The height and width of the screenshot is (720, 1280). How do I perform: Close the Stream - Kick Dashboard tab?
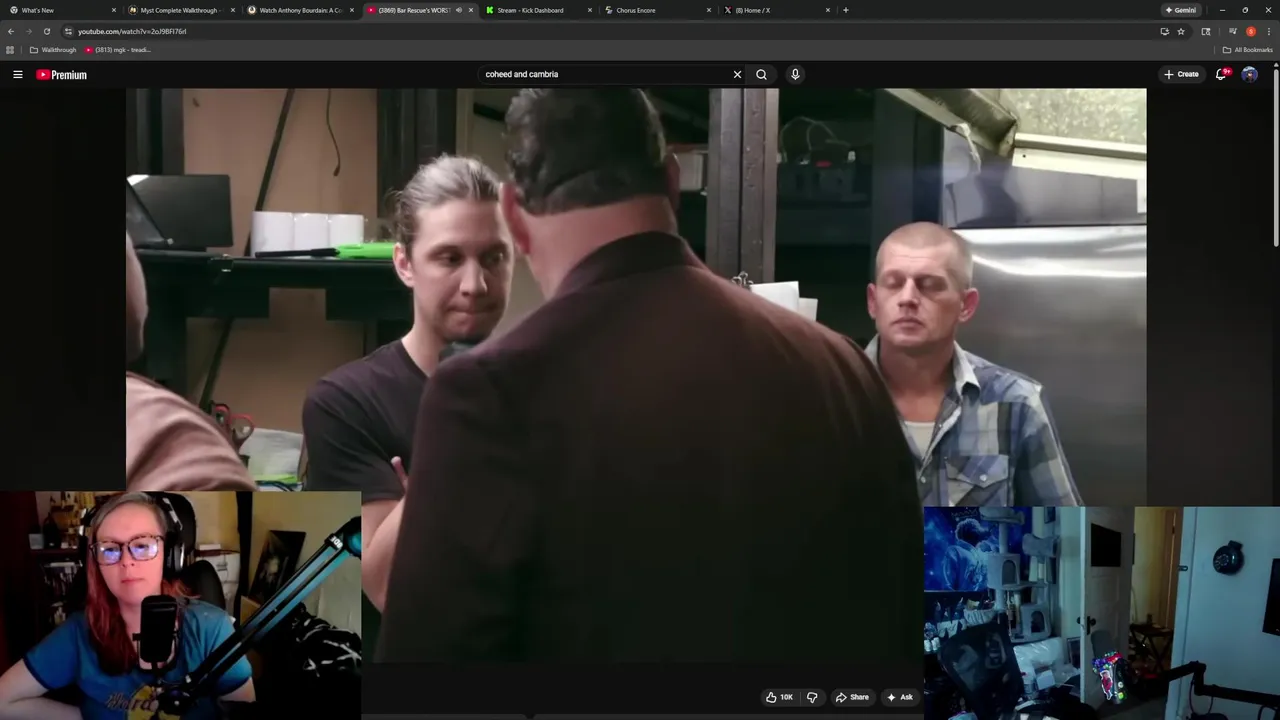[x=590, y=10]
